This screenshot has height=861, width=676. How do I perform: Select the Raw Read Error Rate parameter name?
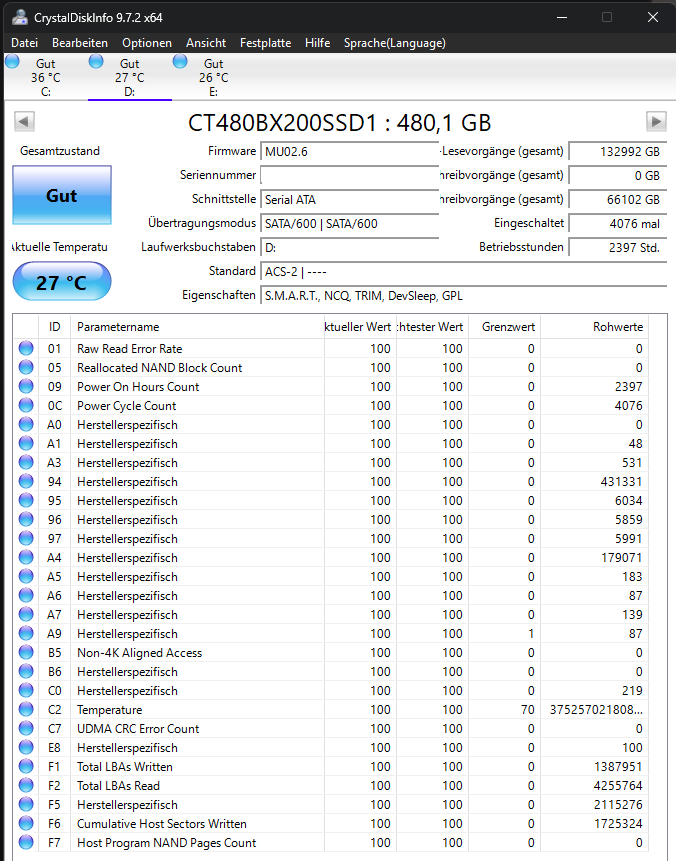(x=130, y=349)
